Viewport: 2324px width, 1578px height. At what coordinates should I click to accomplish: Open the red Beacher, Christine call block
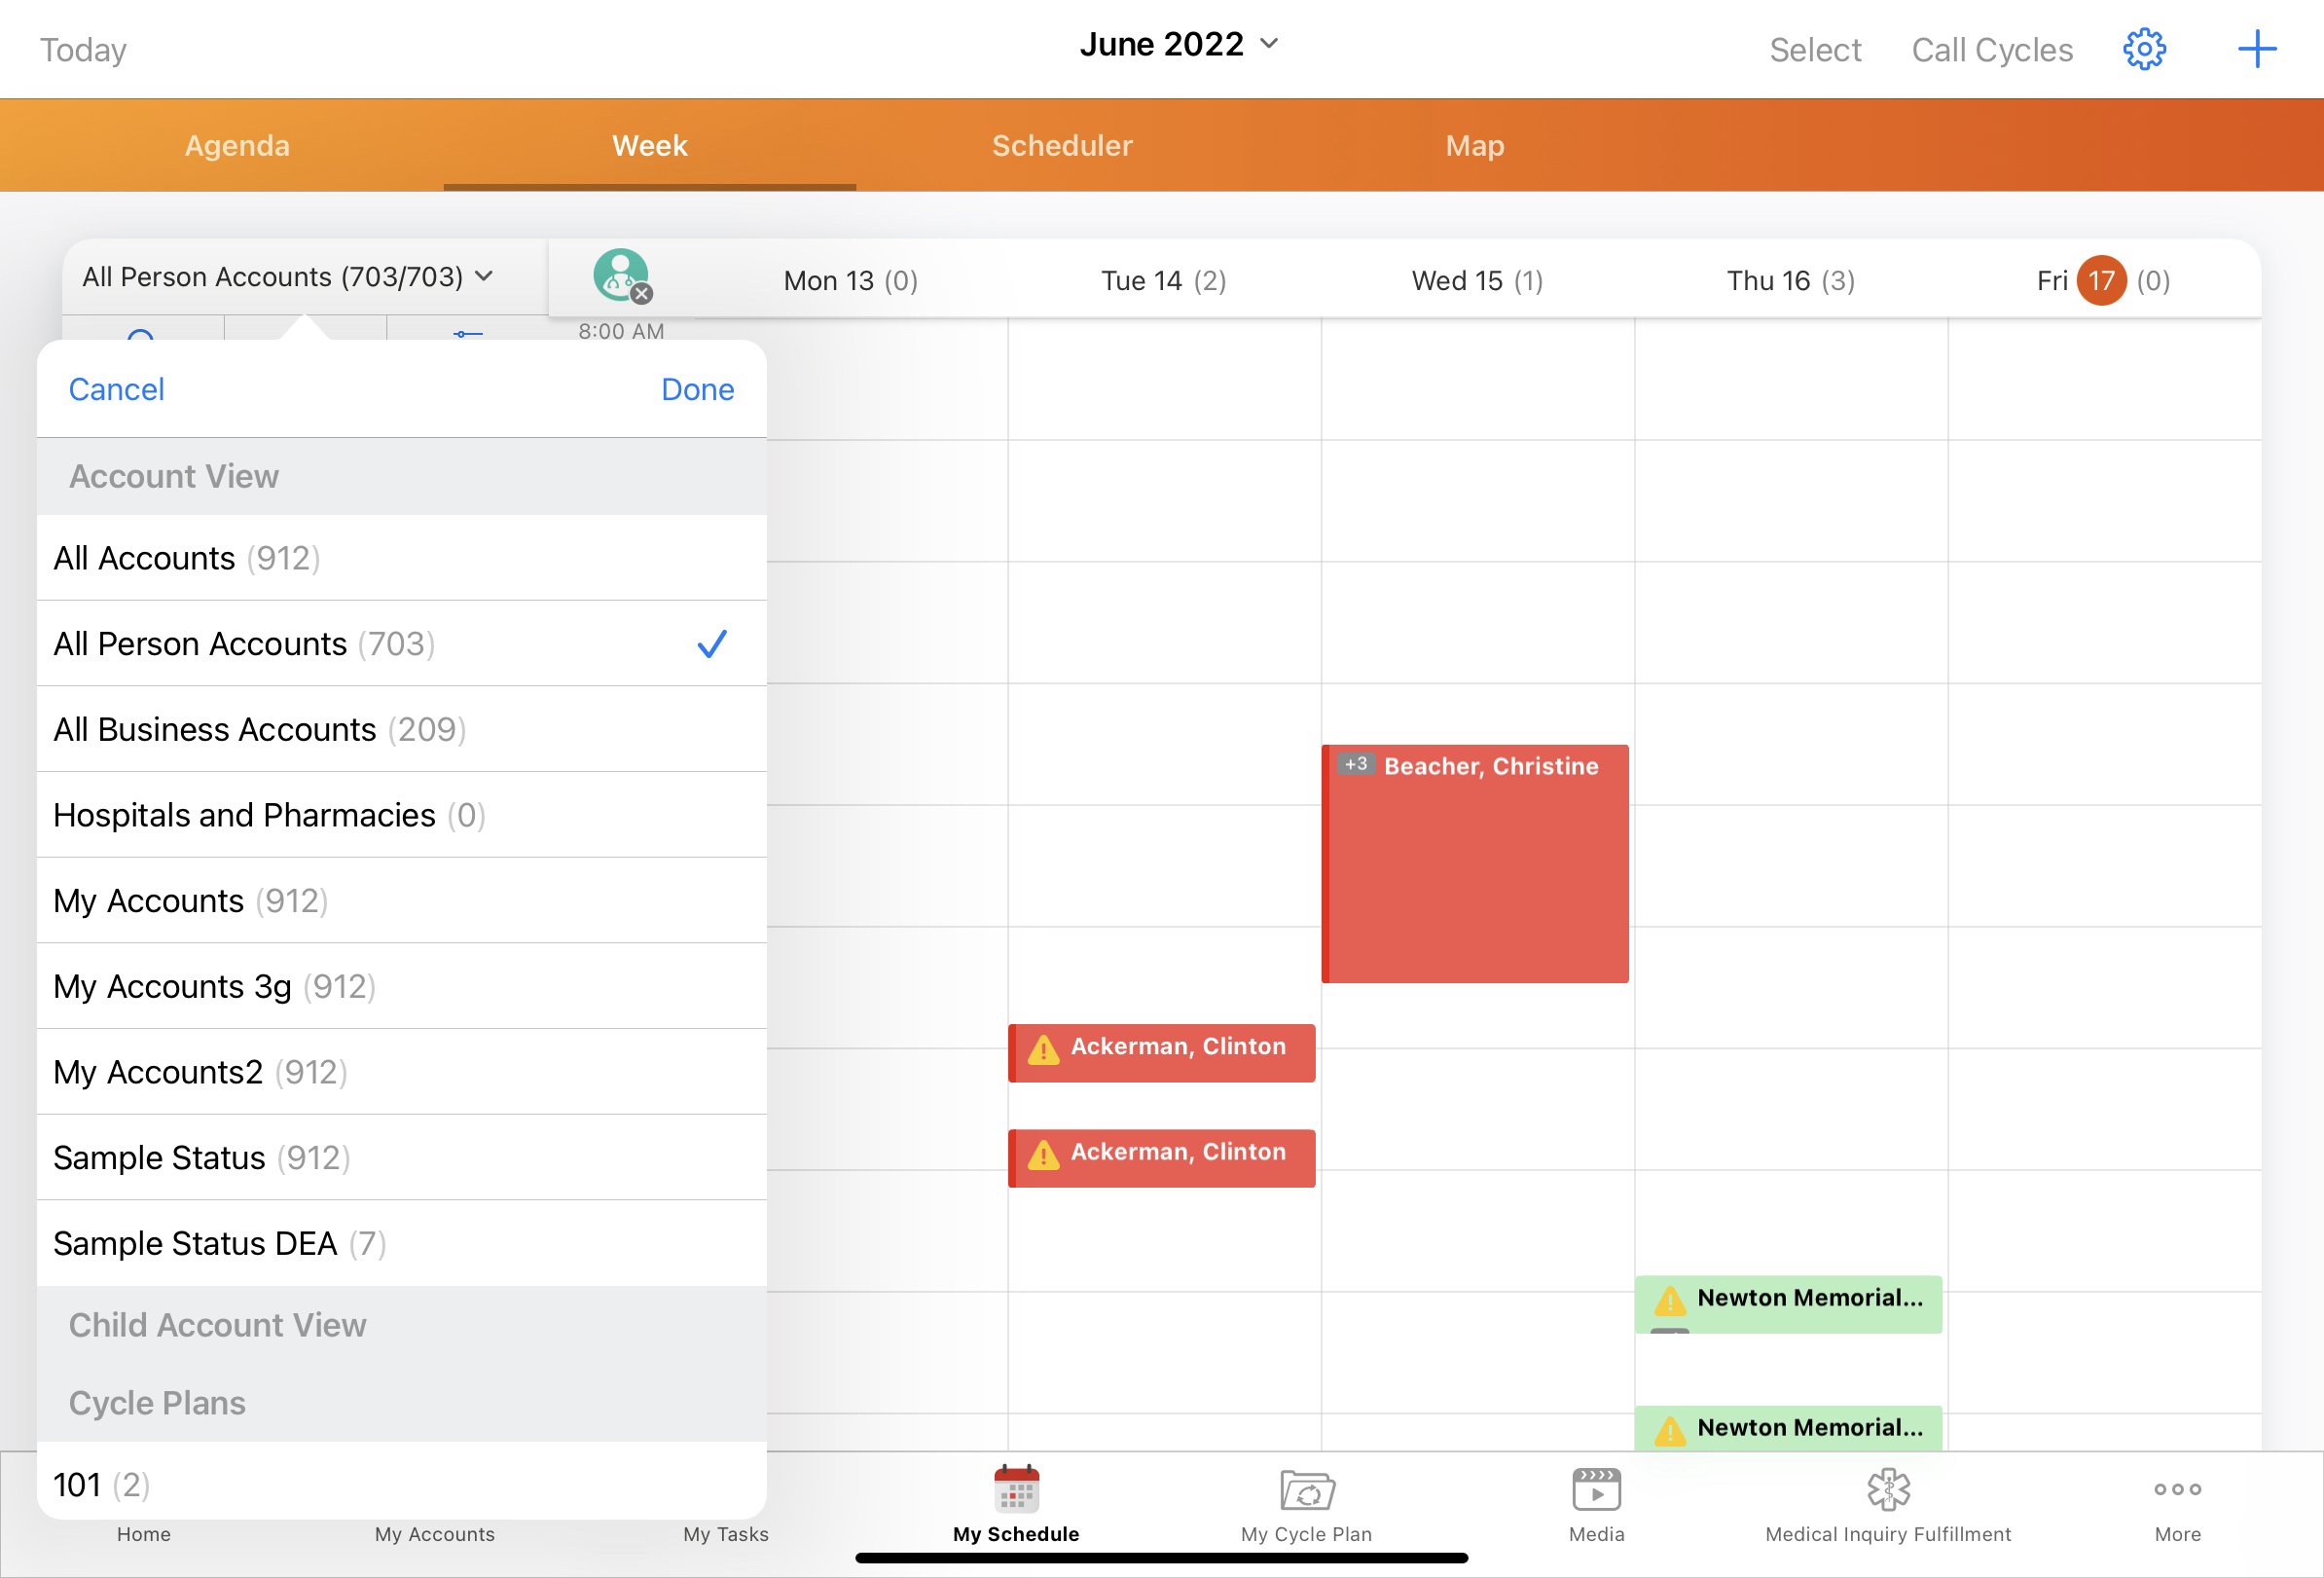[1475, 865]
